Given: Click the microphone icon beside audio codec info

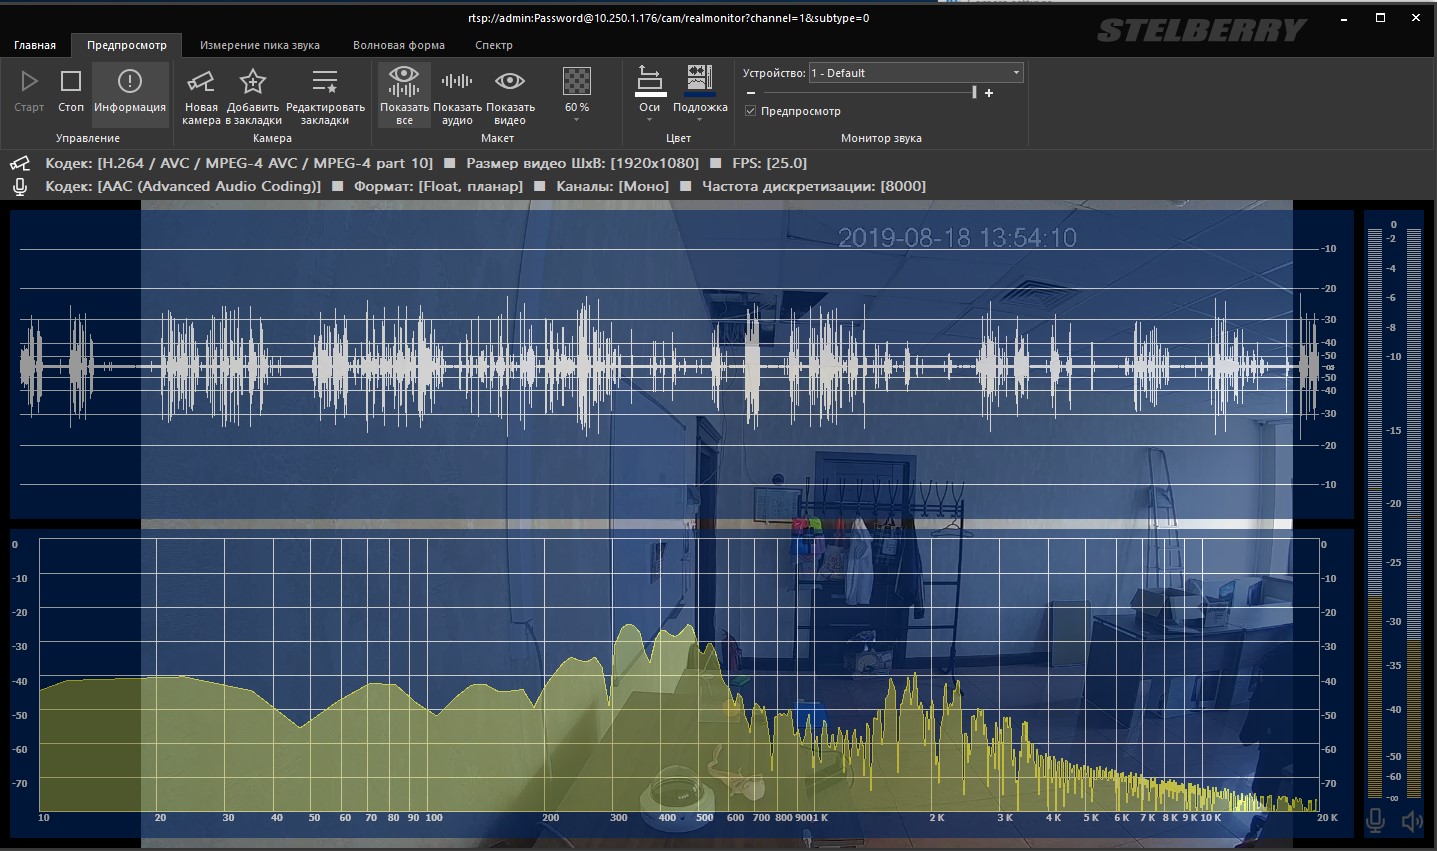Looking at the screenshot, I should (x=20, y=187).
